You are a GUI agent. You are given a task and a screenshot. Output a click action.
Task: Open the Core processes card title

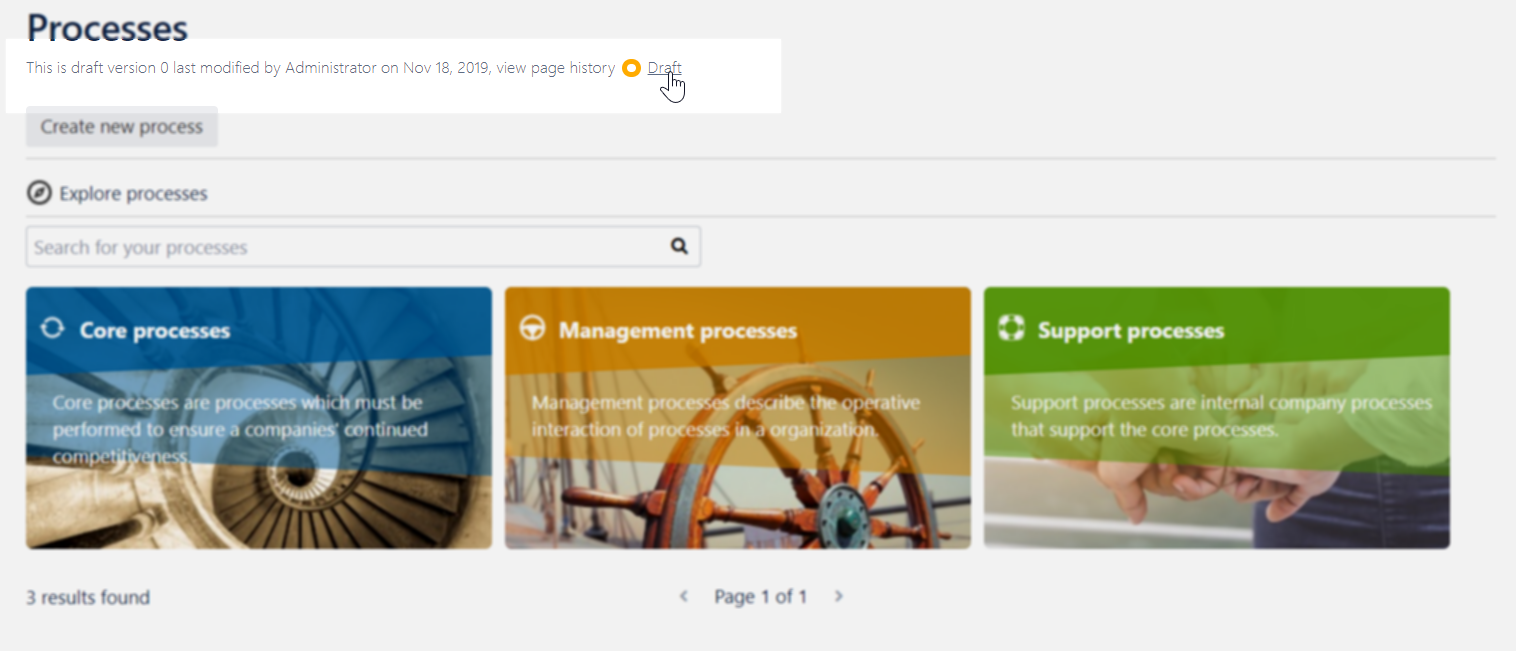155,331
